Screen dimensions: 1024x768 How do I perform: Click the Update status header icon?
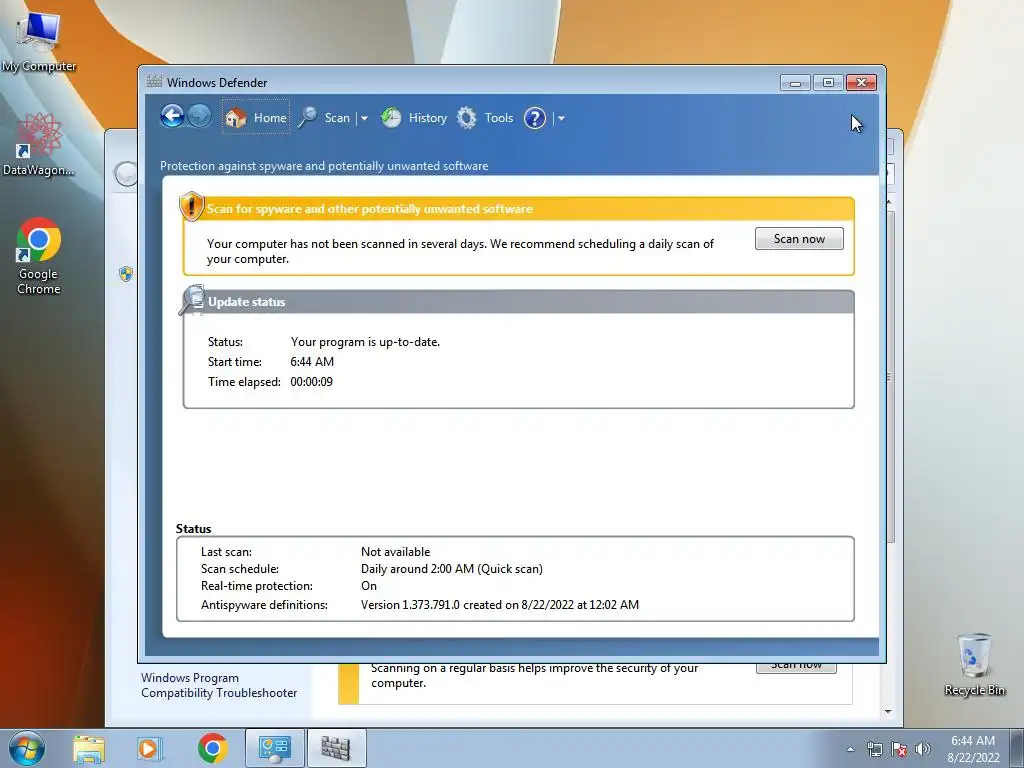coord(192,300)
